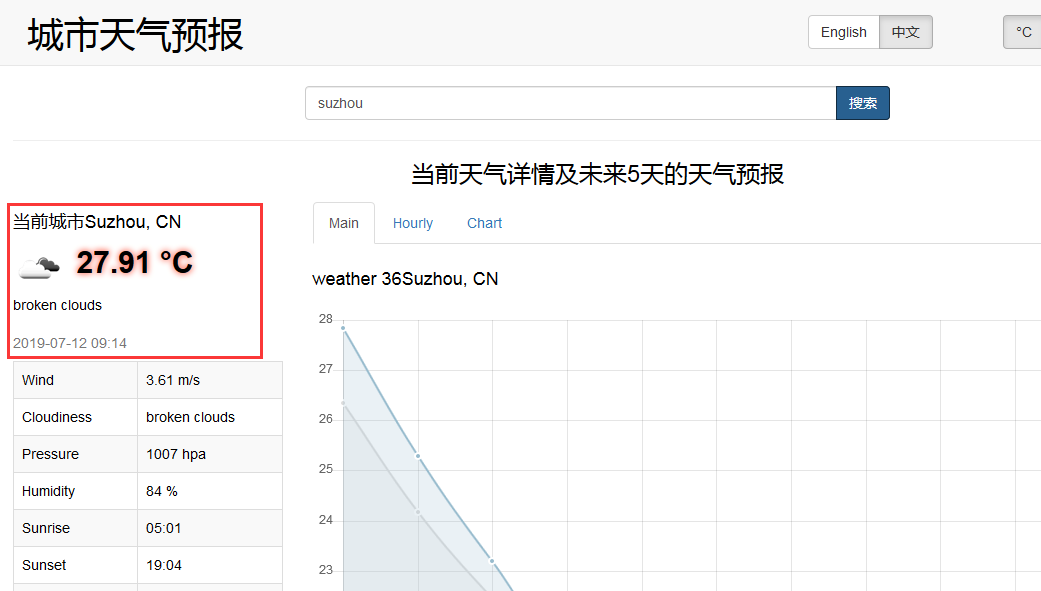The image size is (1041, 591).
Task: Click the 1007 hpa pressure value
Action: [x=175, y=454]
